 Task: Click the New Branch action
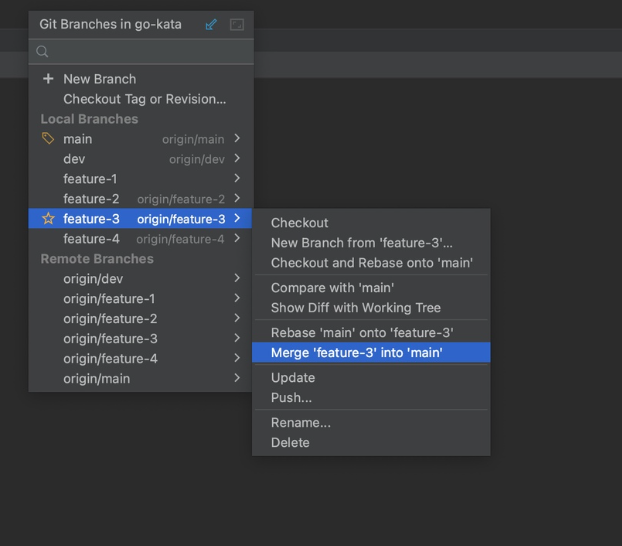[x=99, y=79]
